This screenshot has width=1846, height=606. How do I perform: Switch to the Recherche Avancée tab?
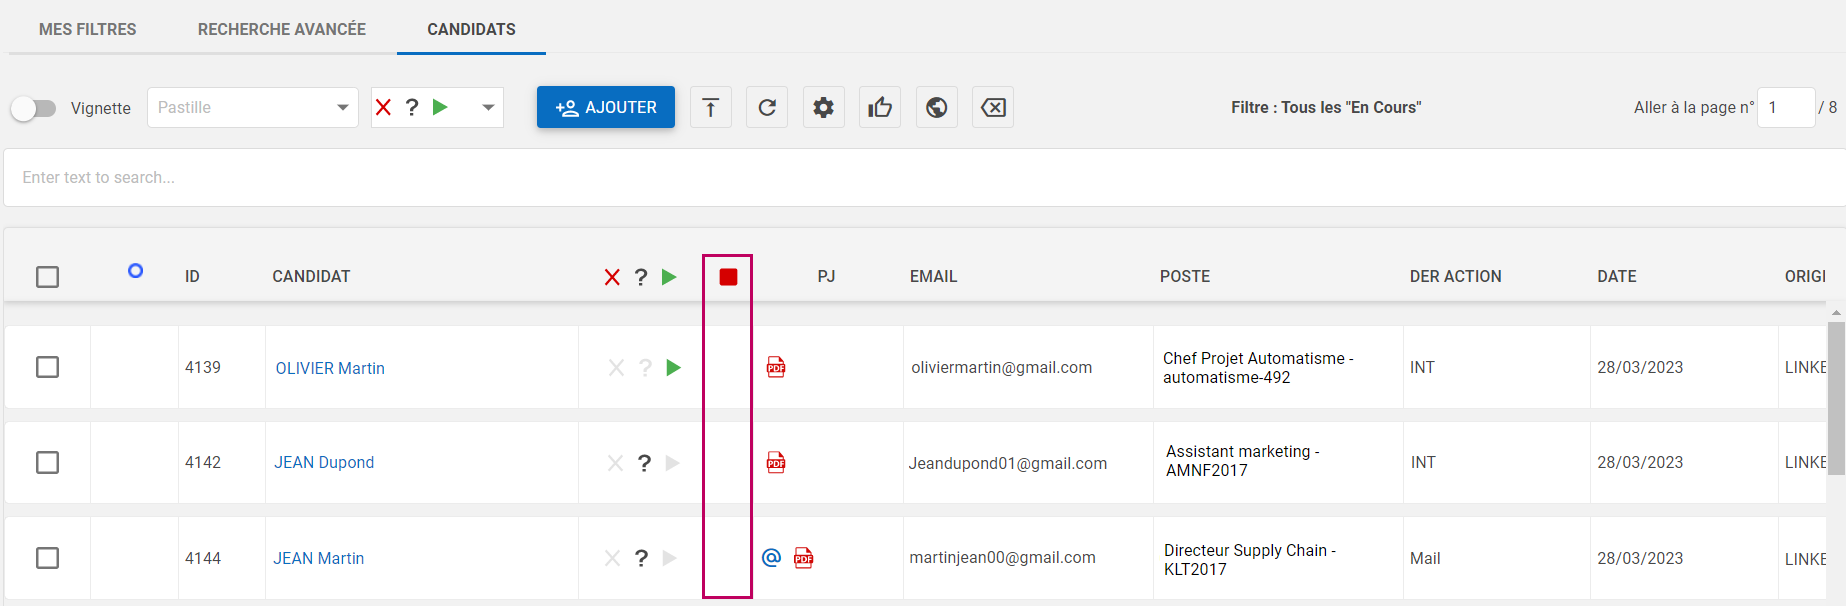tap(281, 29)
